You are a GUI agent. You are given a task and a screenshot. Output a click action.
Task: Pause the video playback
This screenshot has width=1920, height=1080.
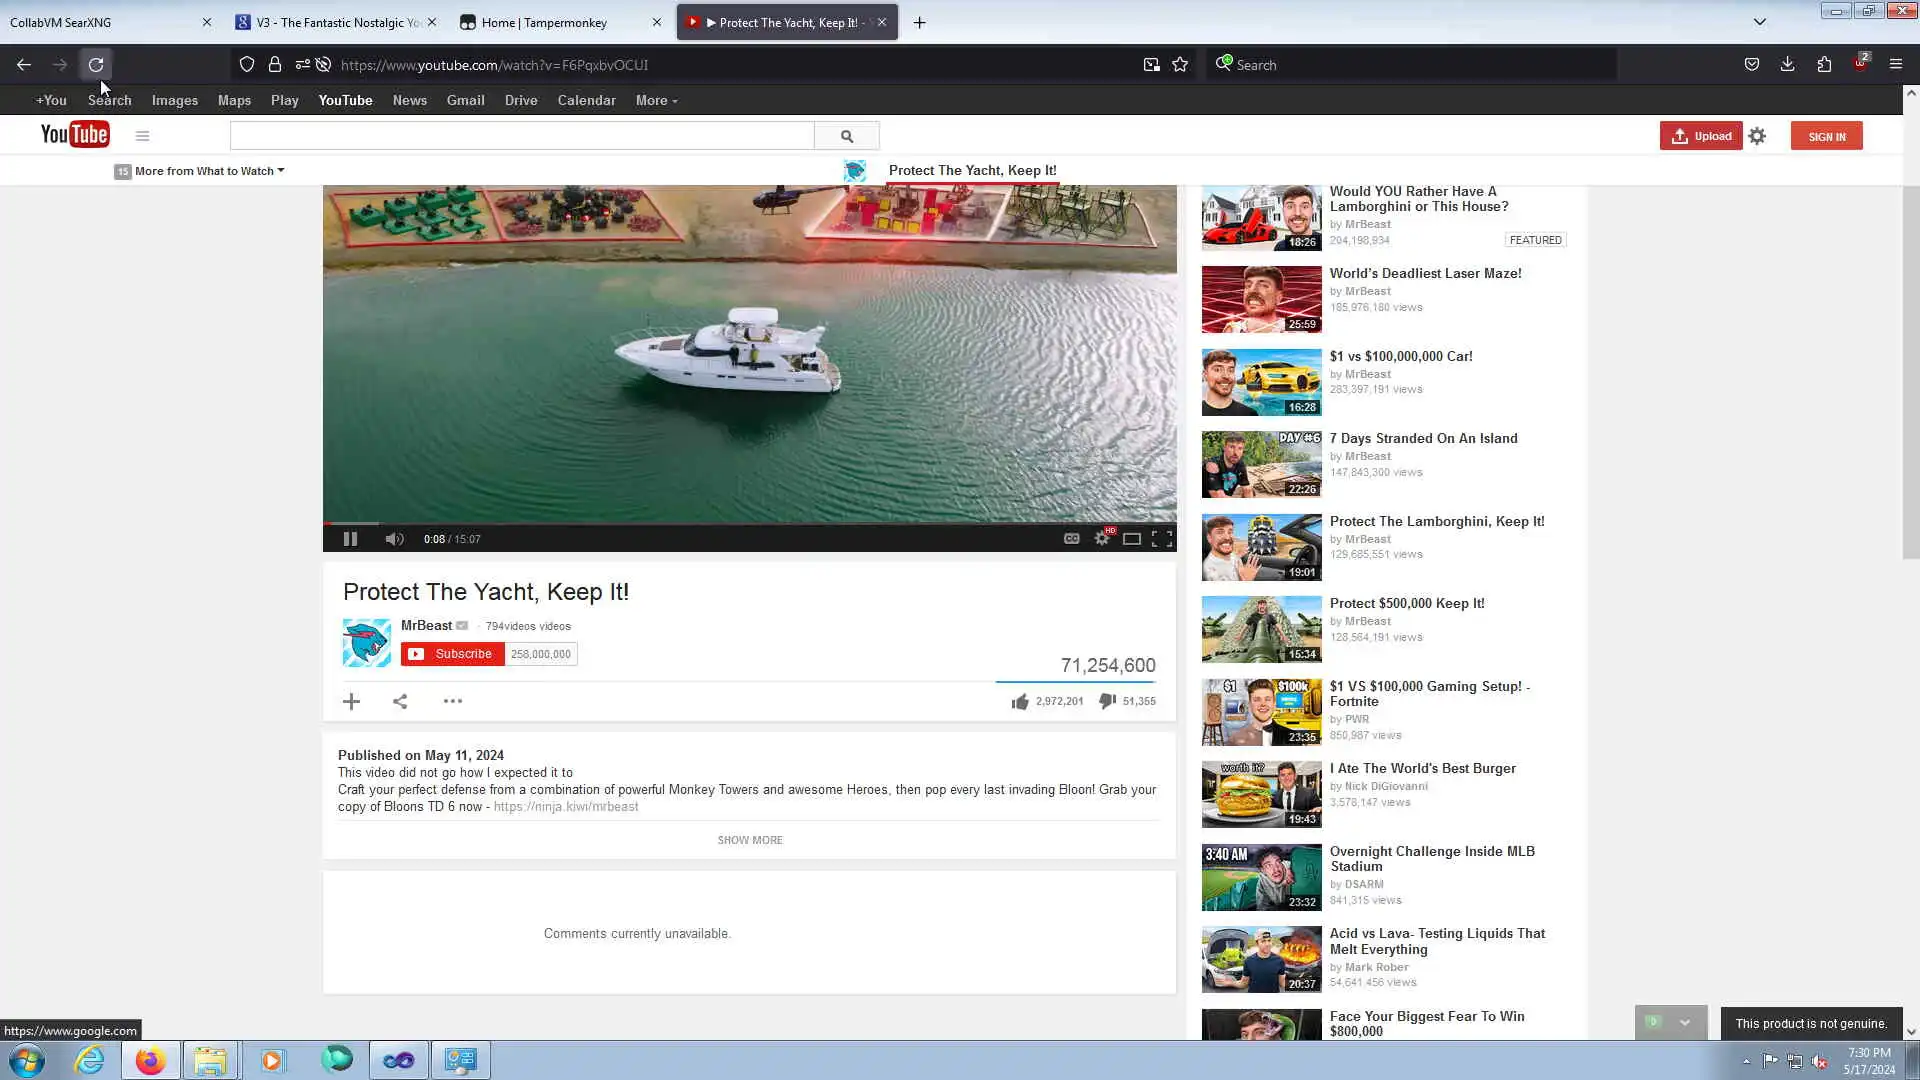click(x=350, y=539)
